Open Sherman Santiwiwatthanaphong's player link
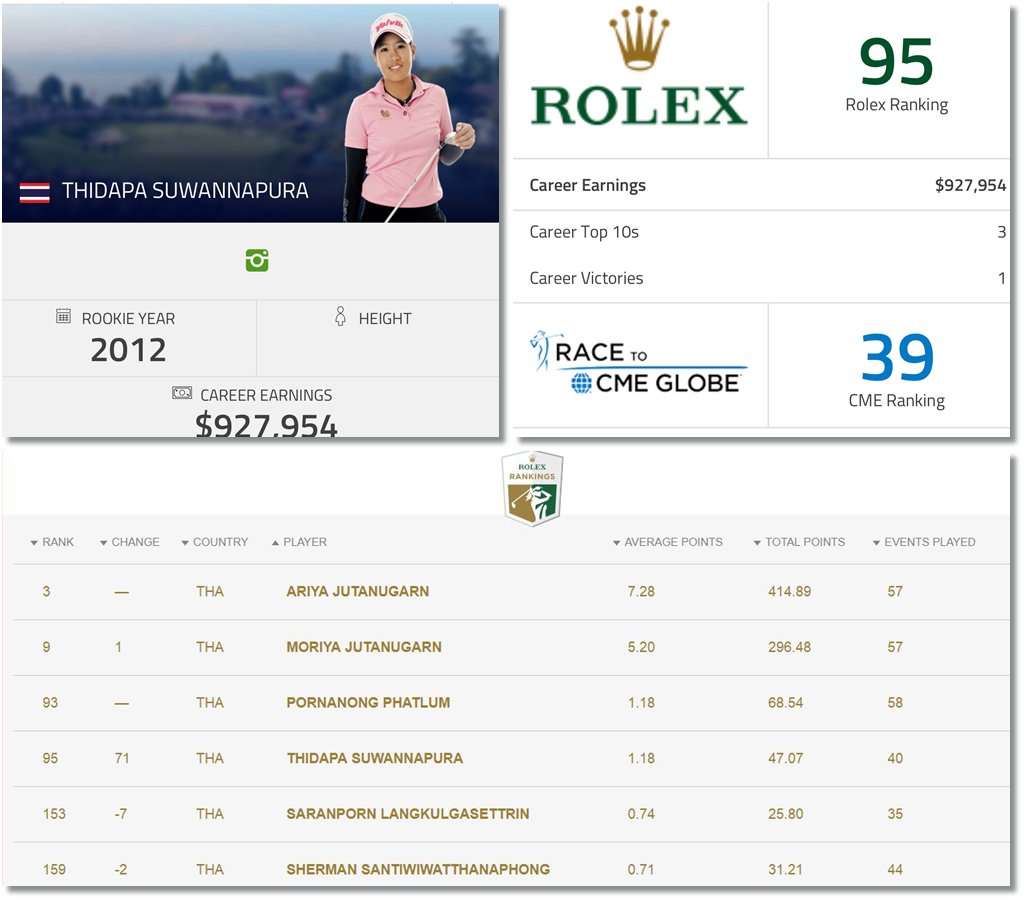 418,869
